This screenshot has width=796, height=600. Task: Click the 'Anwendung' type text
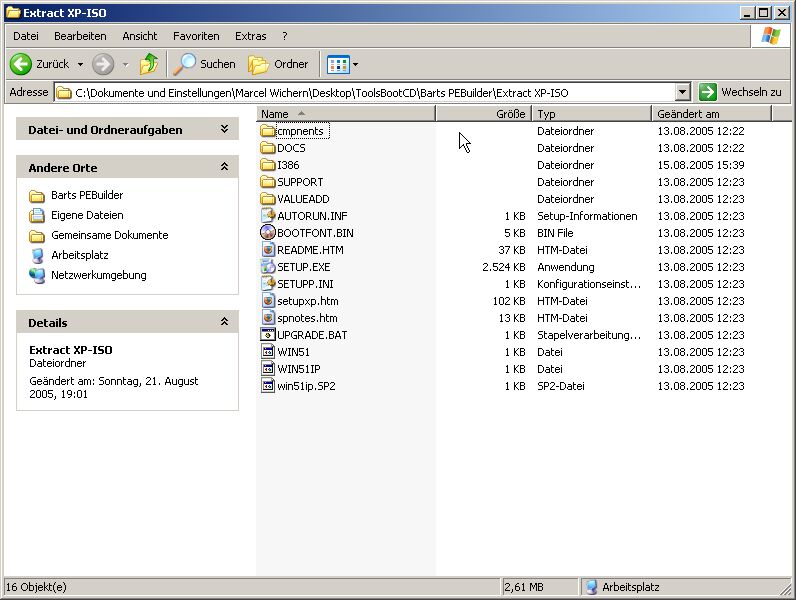click(x=566, y=267)
